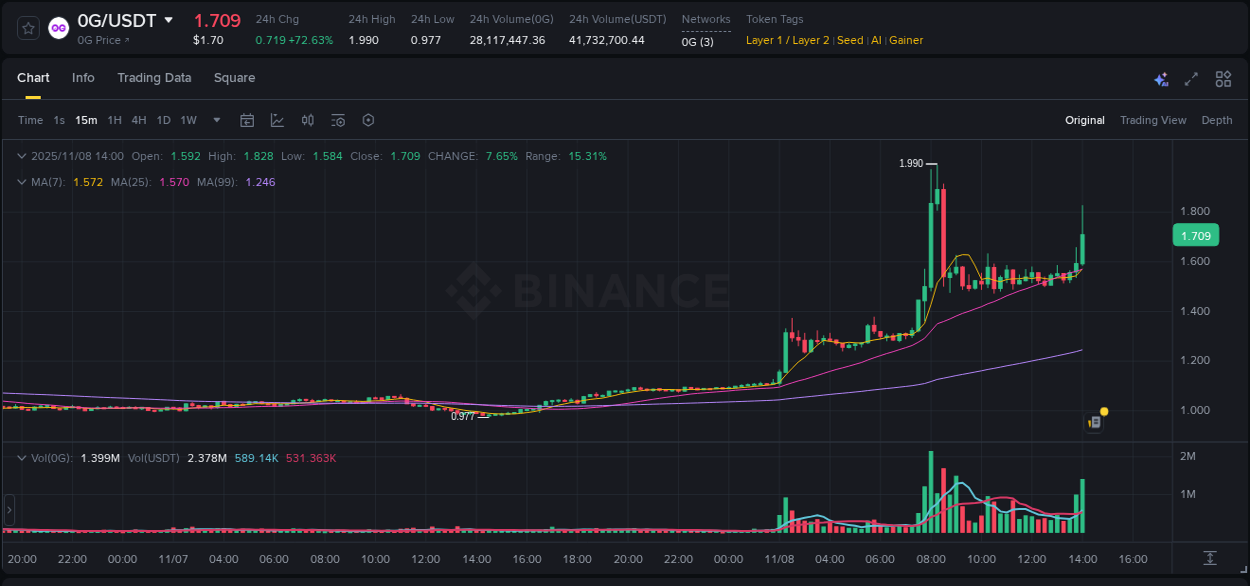Collapse the MA indicators row
The height and width of the screenshot is (586, 1250).
21,182
